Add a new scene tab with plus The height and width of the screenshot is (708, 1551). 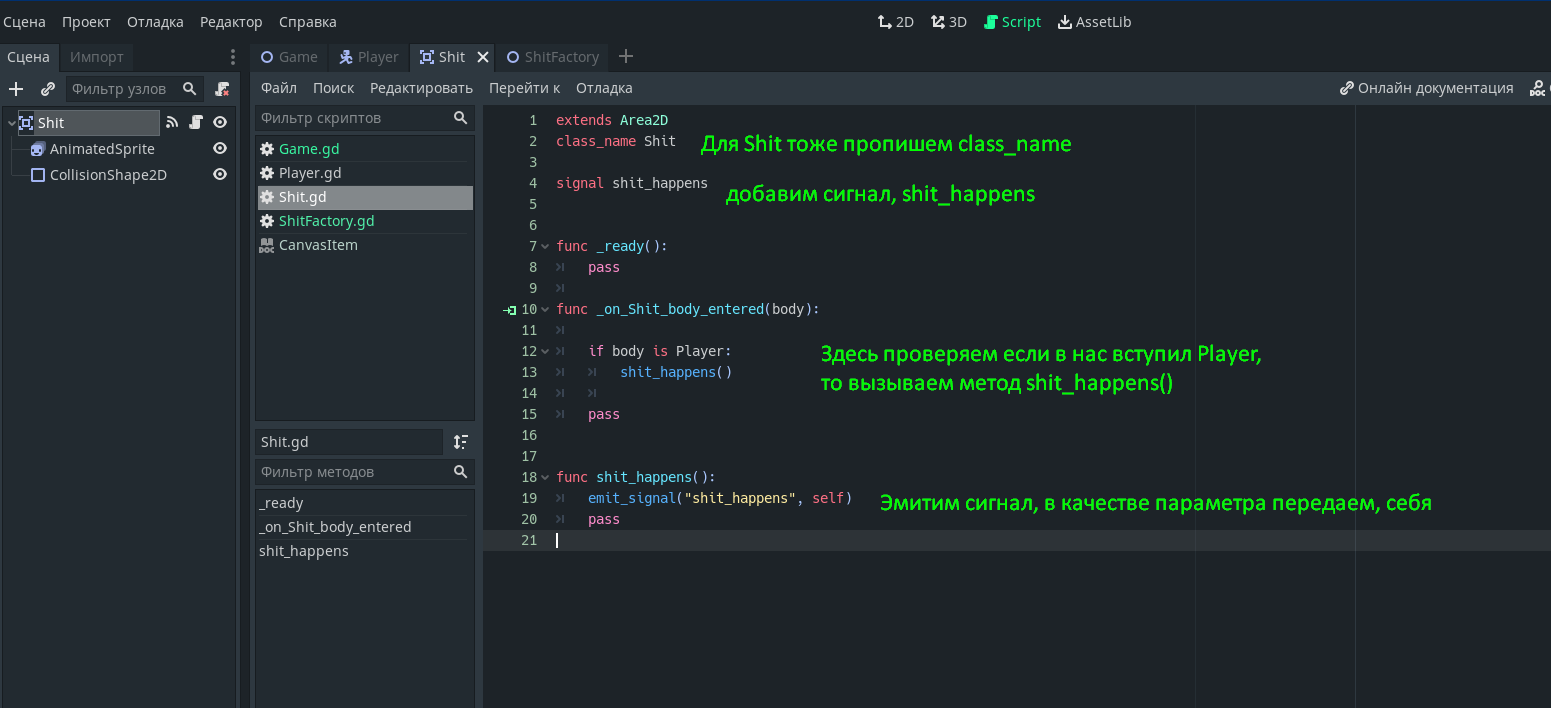(x=626, y=57)
